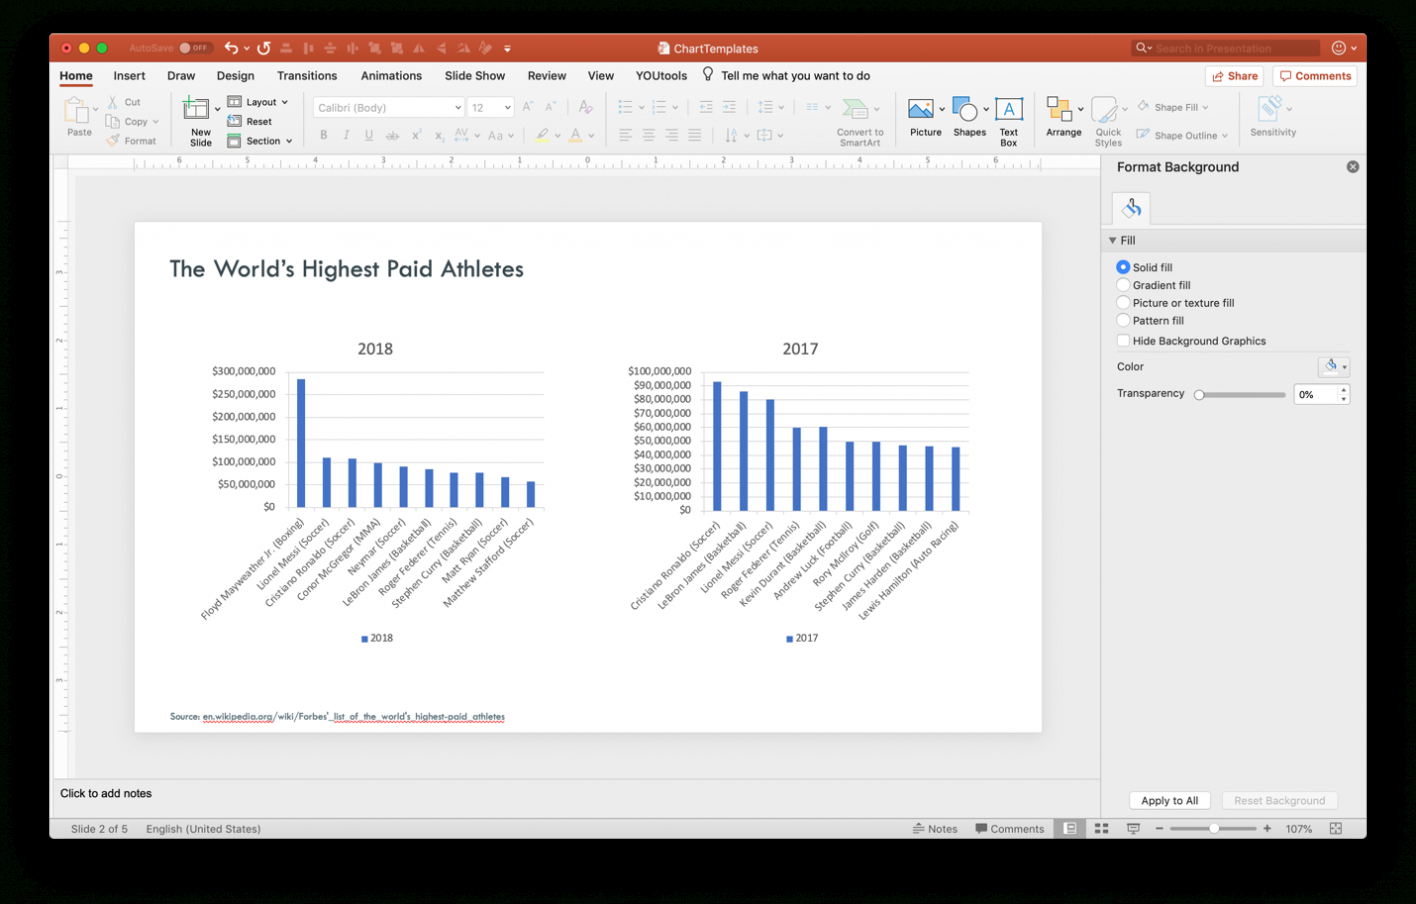Close the Format Background pane
This screenshot has width=1416, height=904.
pos(1352,167)
